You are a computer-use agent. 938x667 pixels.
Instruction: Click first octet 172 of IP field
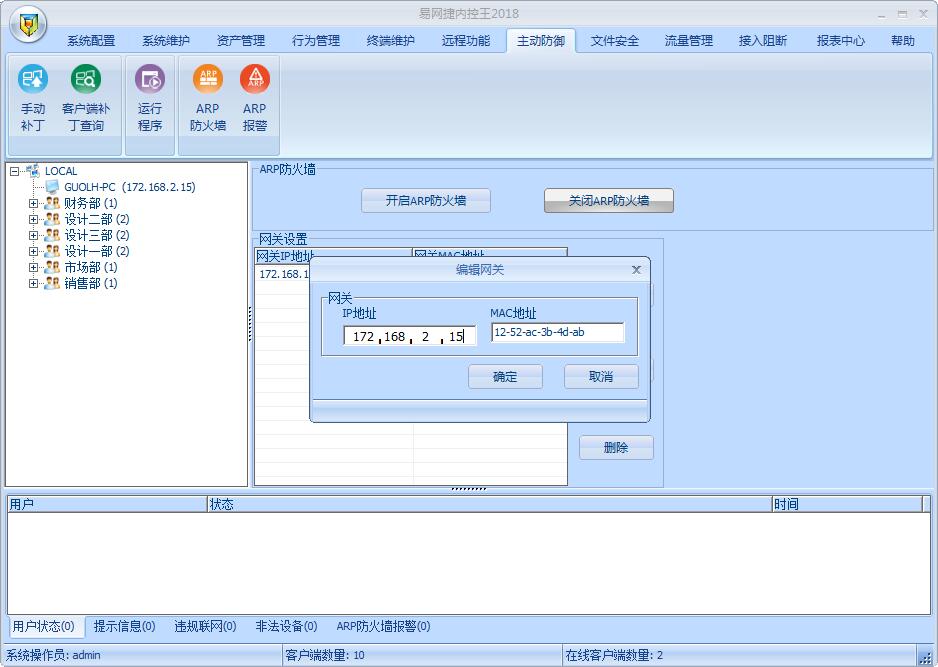[x=363, y=336]
